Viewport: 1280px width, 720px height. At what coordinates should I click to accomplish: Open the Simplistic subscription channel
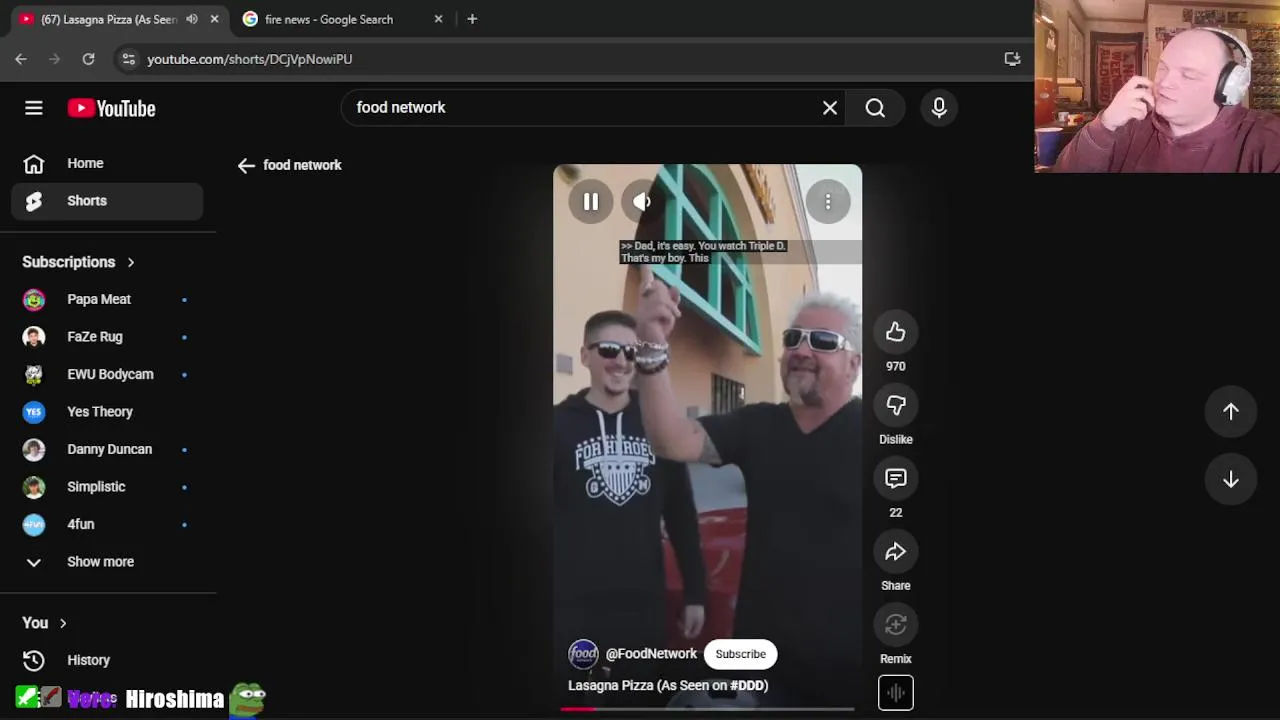[108, 487]
